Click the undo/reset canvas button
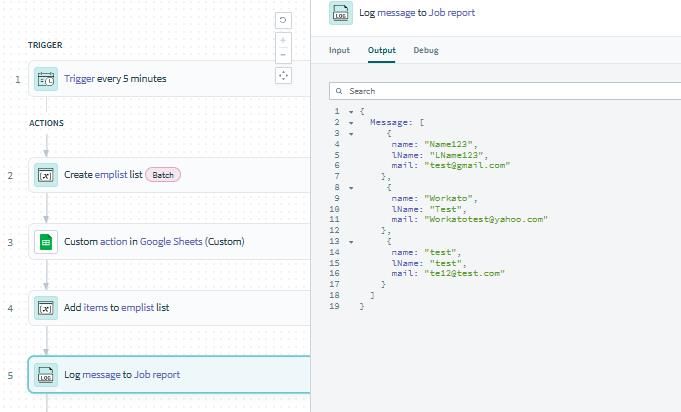The height and width of the screenshot is (412, 681). (x=283, y=20)
